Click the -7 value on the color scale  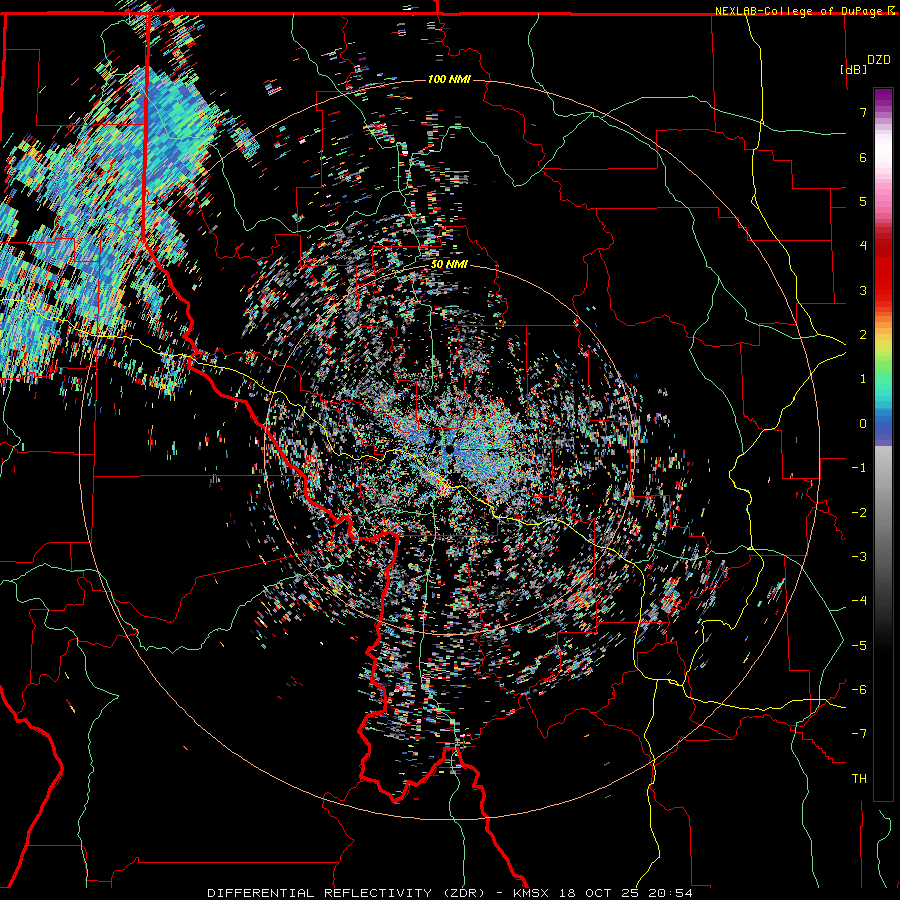(859, 734)
